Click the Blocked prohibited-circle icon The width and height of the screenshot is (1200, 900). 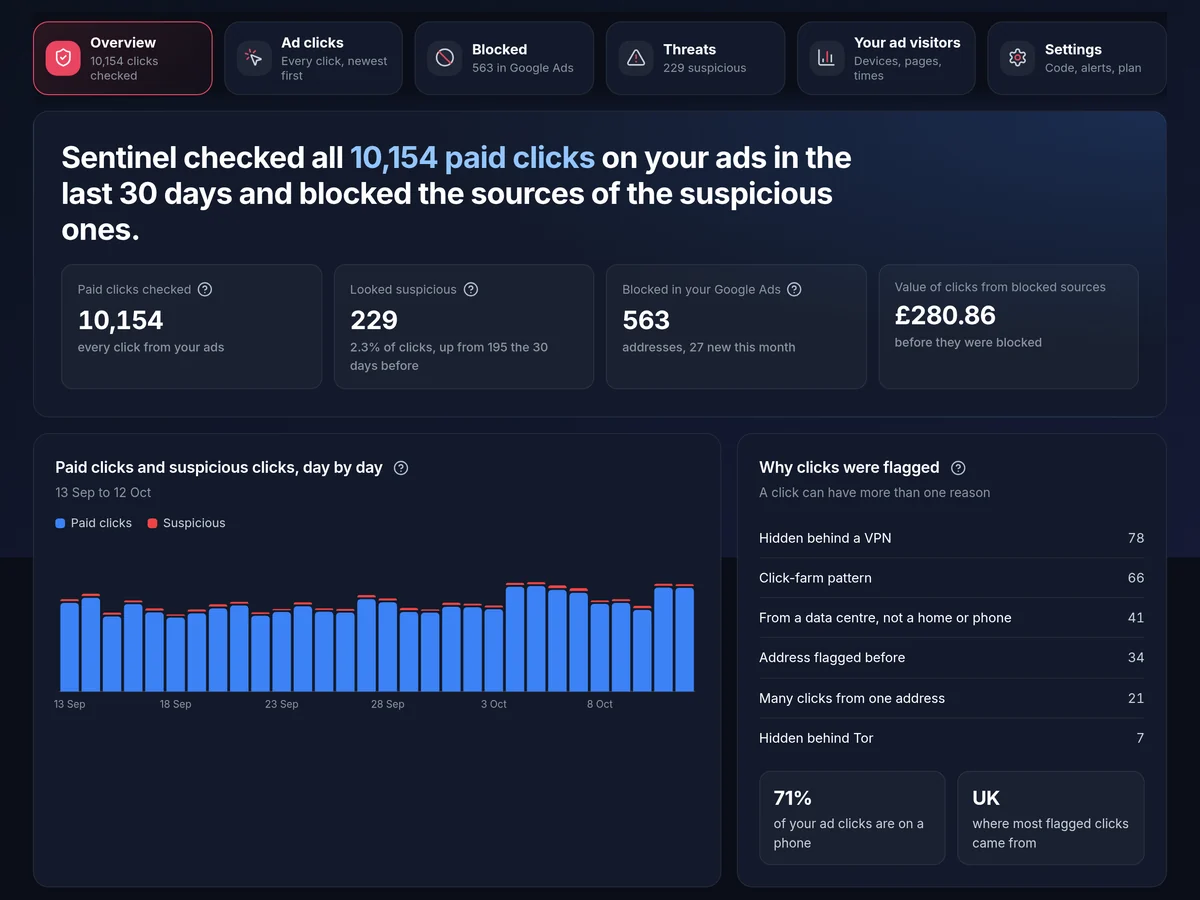445,58
